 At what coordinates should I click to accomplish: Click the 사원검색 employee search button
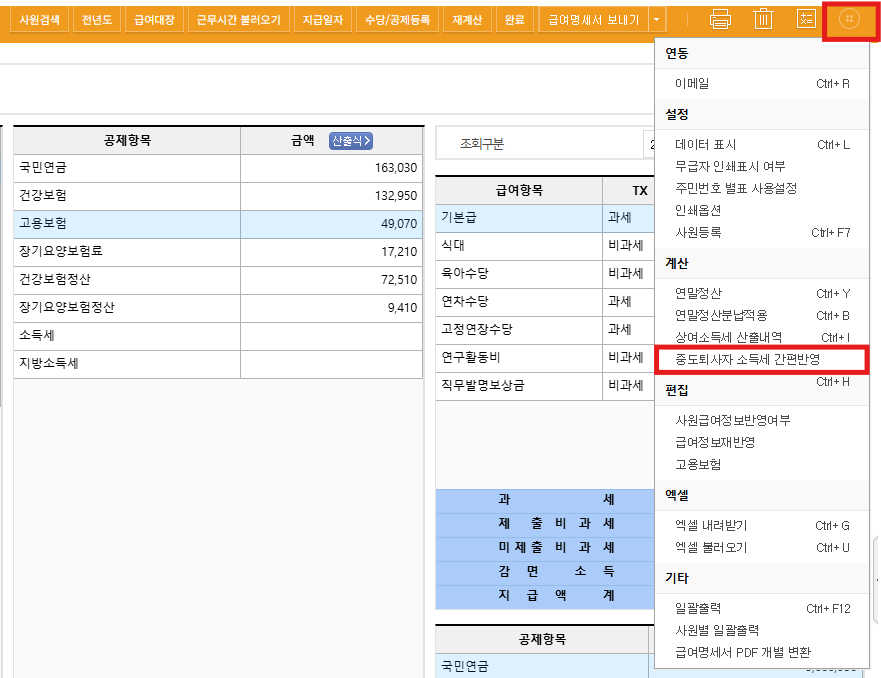click(x=38, y=19)
